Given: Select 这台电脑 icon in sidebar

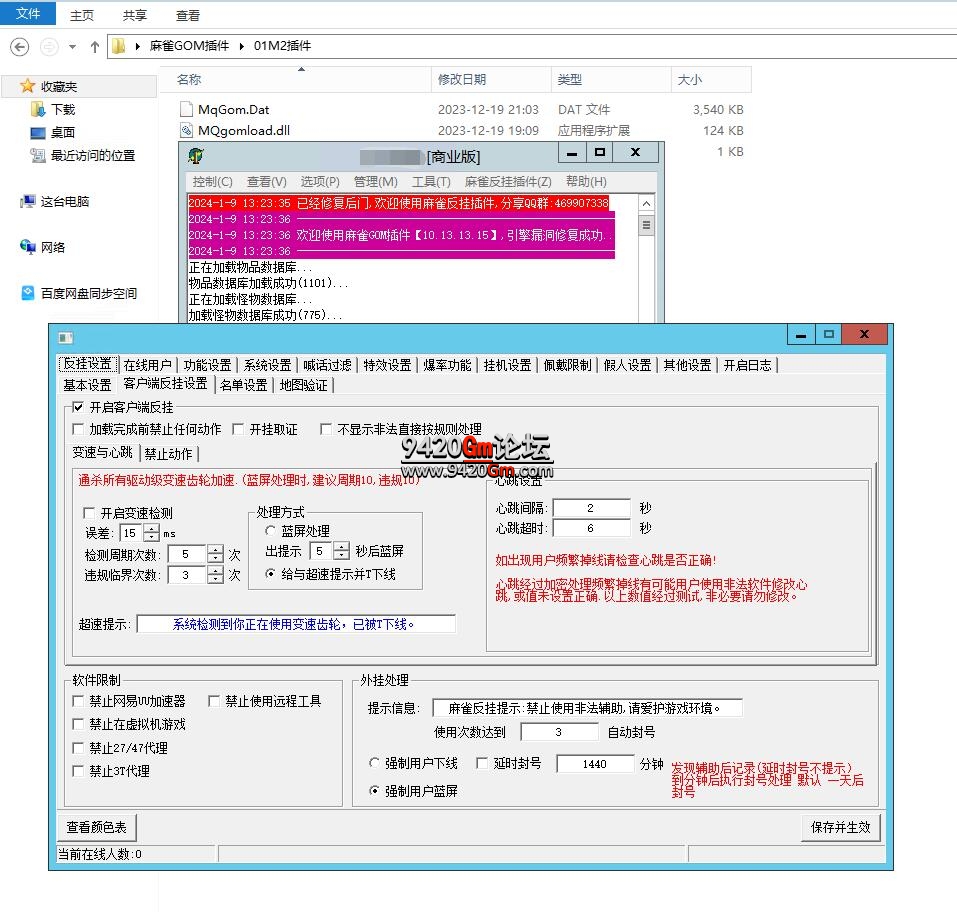Looking at the screenshot, I should tap(27, 201).
